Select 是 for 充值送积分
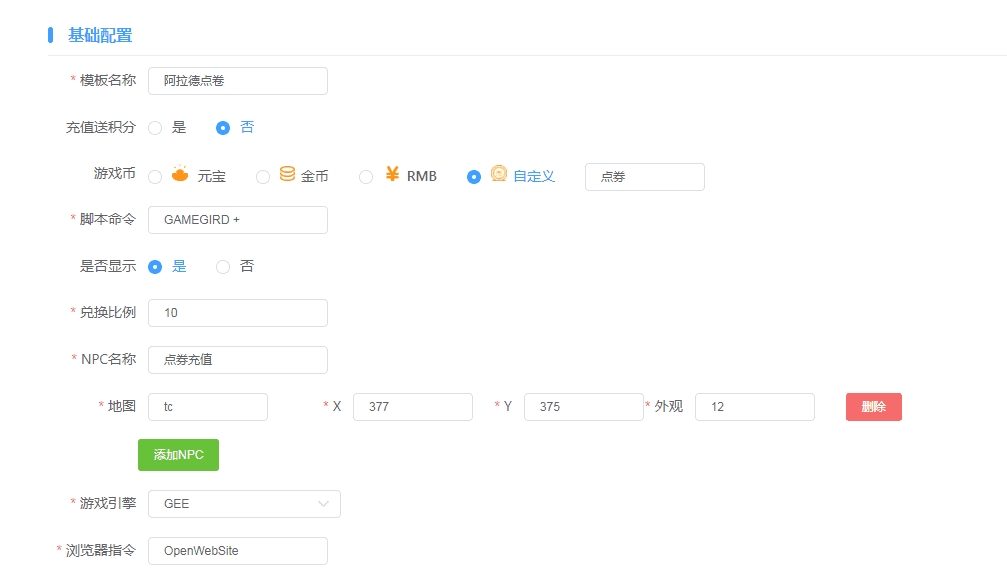The height and width of the screenshot is (588, 1007). (x=155, y=128)
